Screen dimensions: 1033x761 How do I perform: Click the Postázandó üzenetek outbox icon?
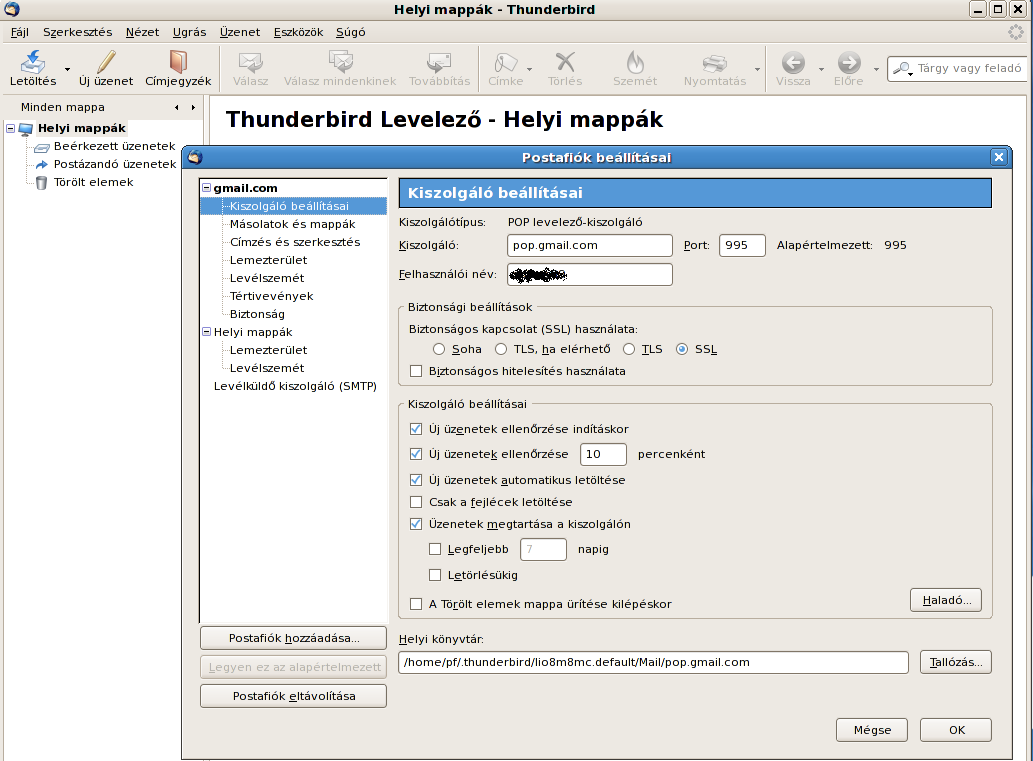pyautogui.click(x=41, y=164)
